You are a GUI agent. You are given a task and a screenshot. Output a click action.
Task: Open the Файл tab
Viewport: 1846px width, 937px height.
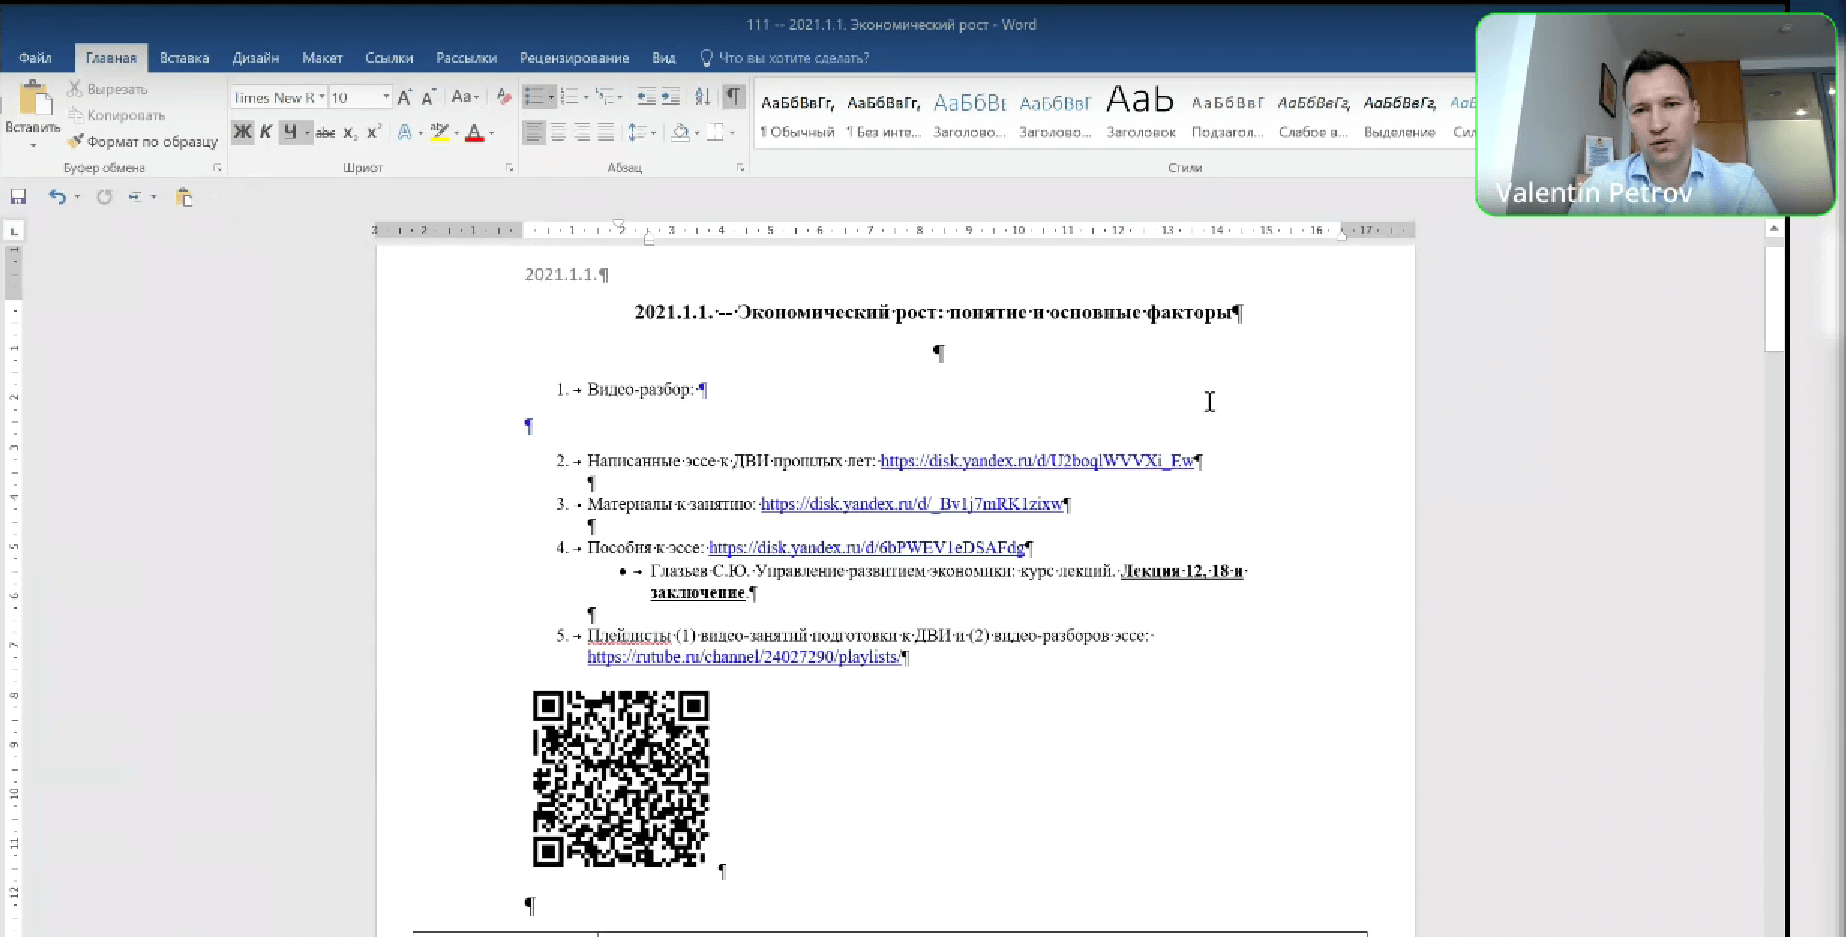pyautogui.click(x=35, y=58)
